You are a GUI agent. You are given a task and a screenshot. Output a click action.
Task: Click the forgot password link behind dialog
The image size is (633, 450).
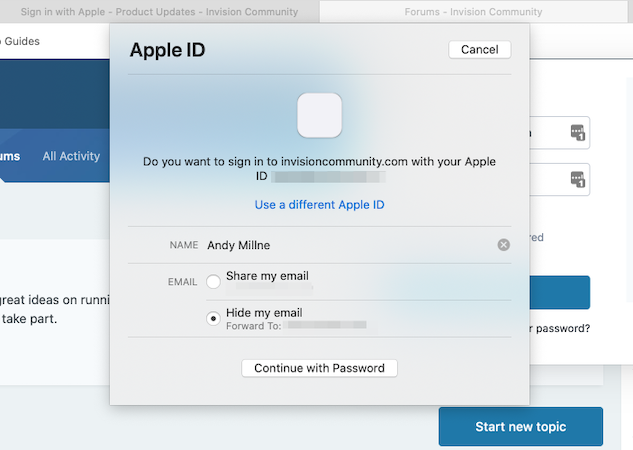click(560, 328)
